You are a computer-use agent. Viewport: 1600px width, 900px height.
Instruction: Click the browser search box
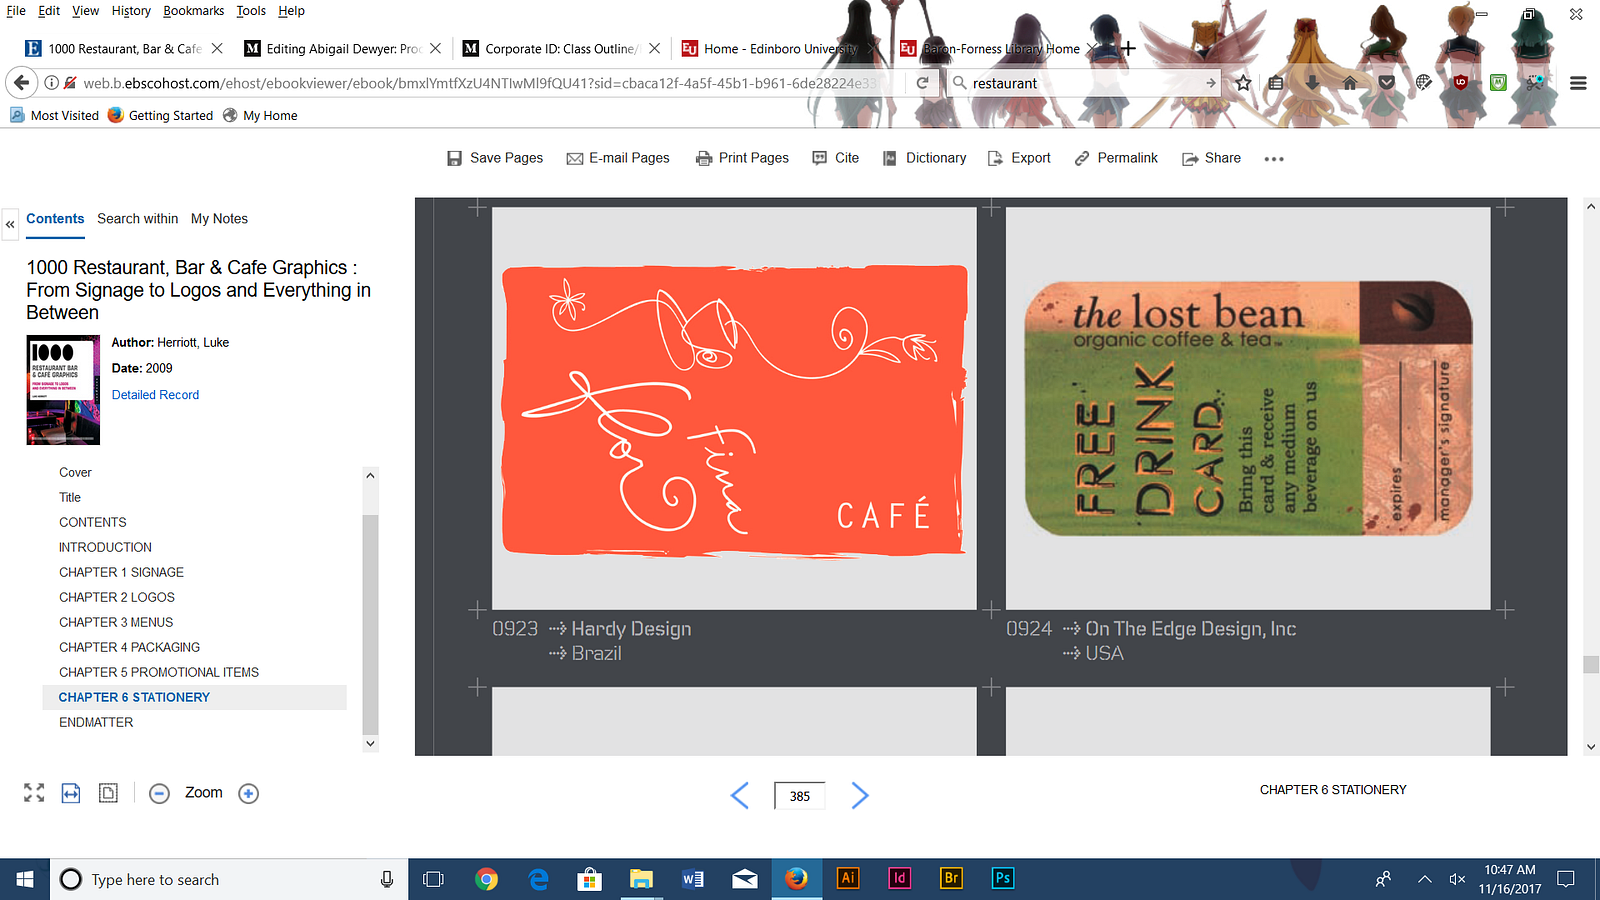click(x=1085, y=83)
